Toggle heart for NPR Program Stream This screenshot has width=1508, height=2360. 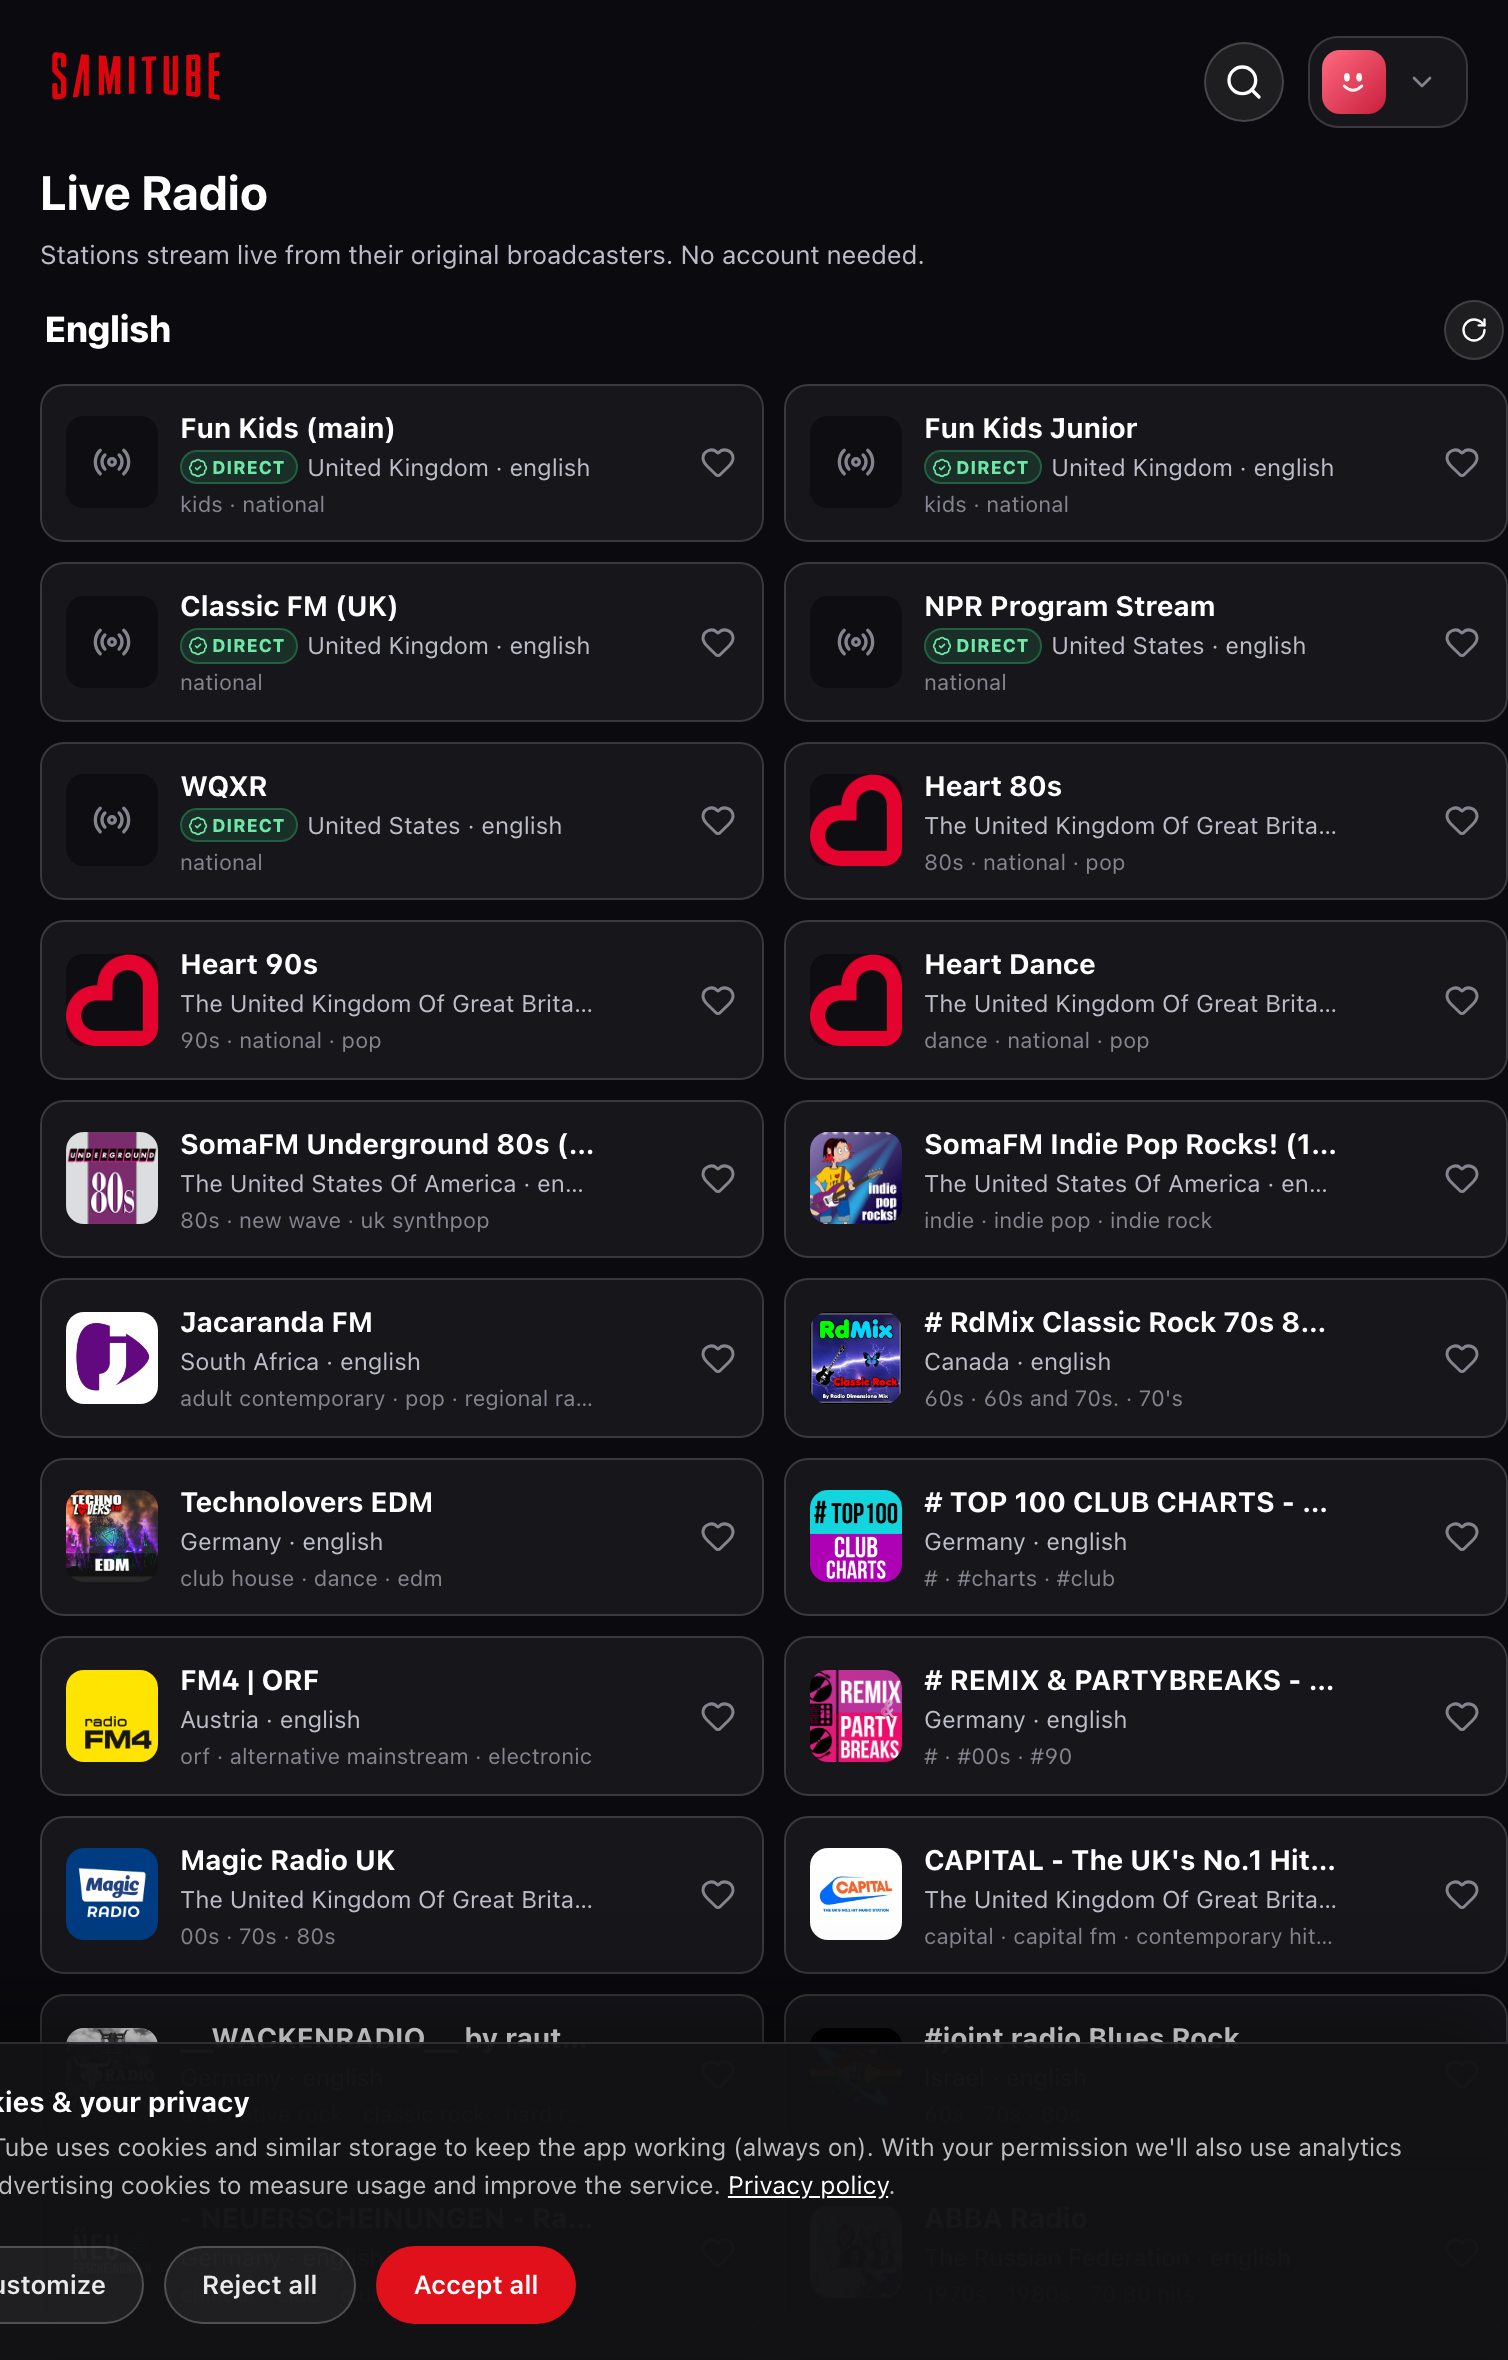1462,642
